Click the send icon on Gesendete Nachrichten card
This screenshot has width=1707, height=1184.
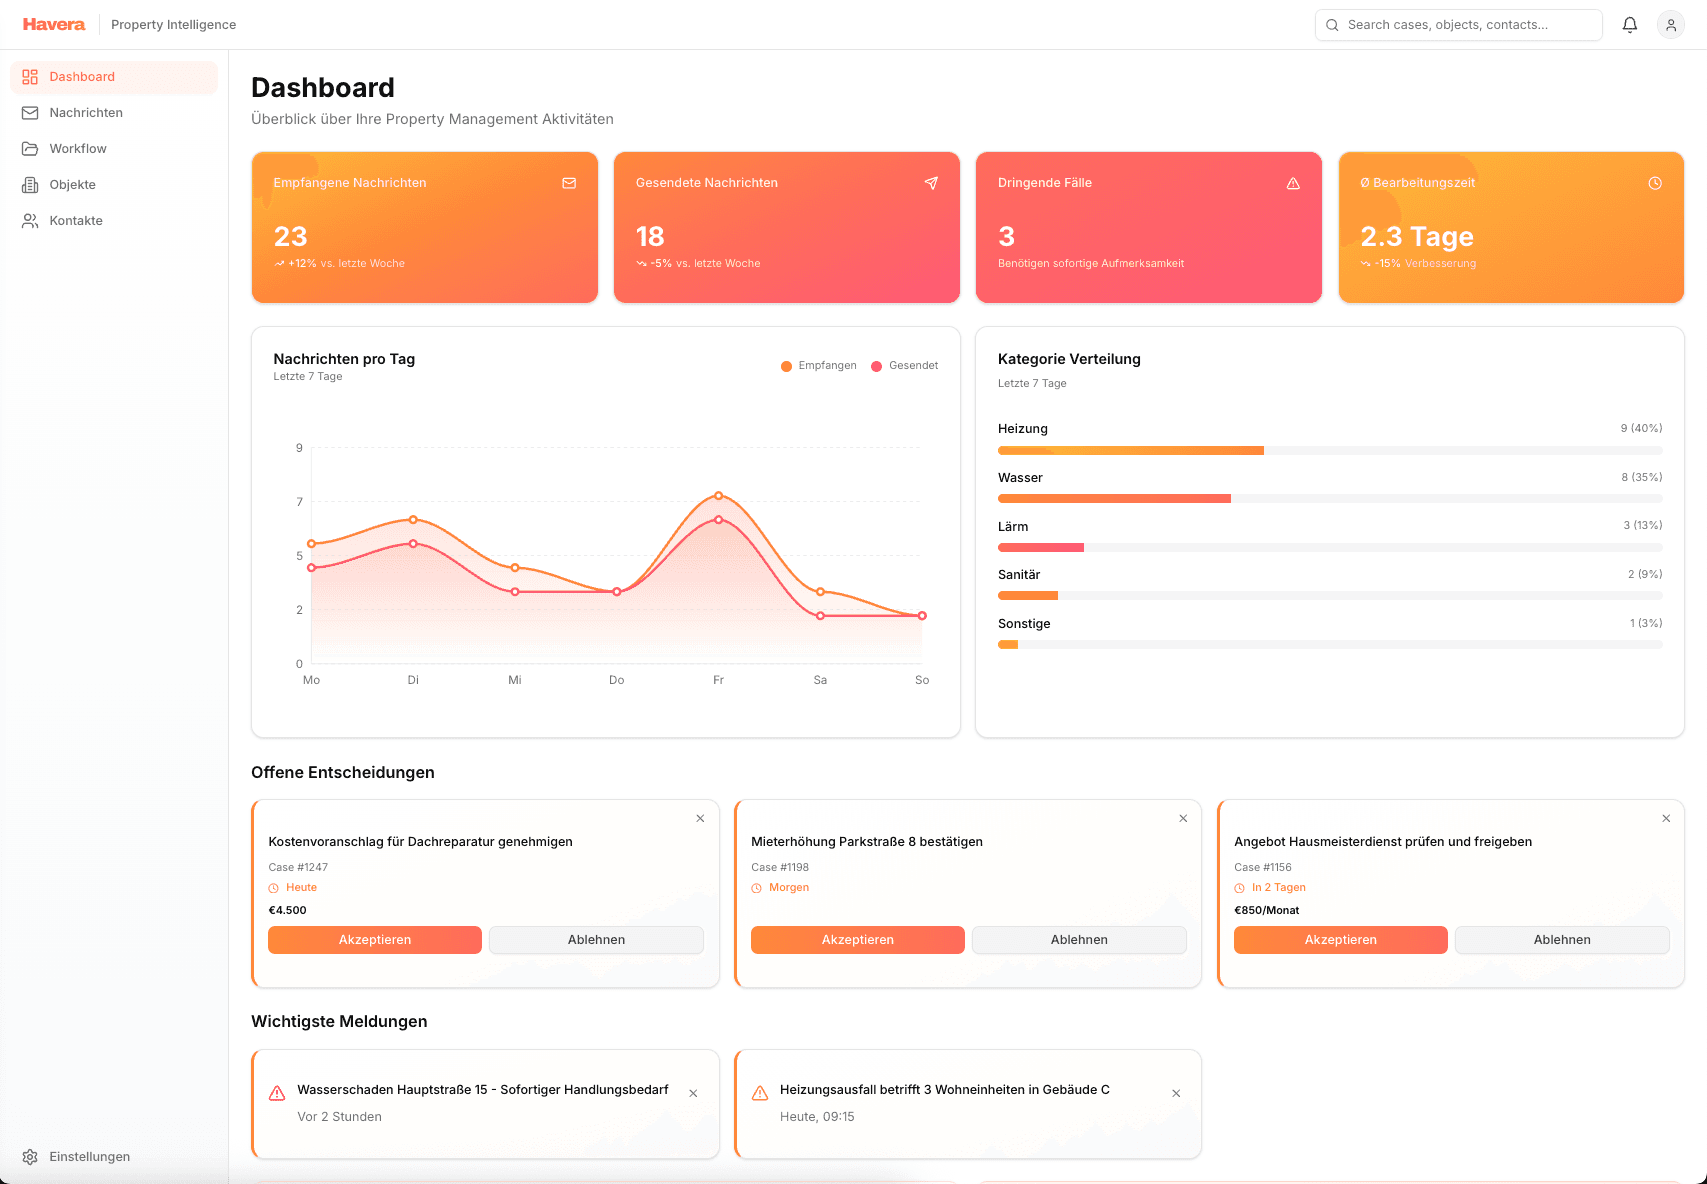(x=931, y=183)
